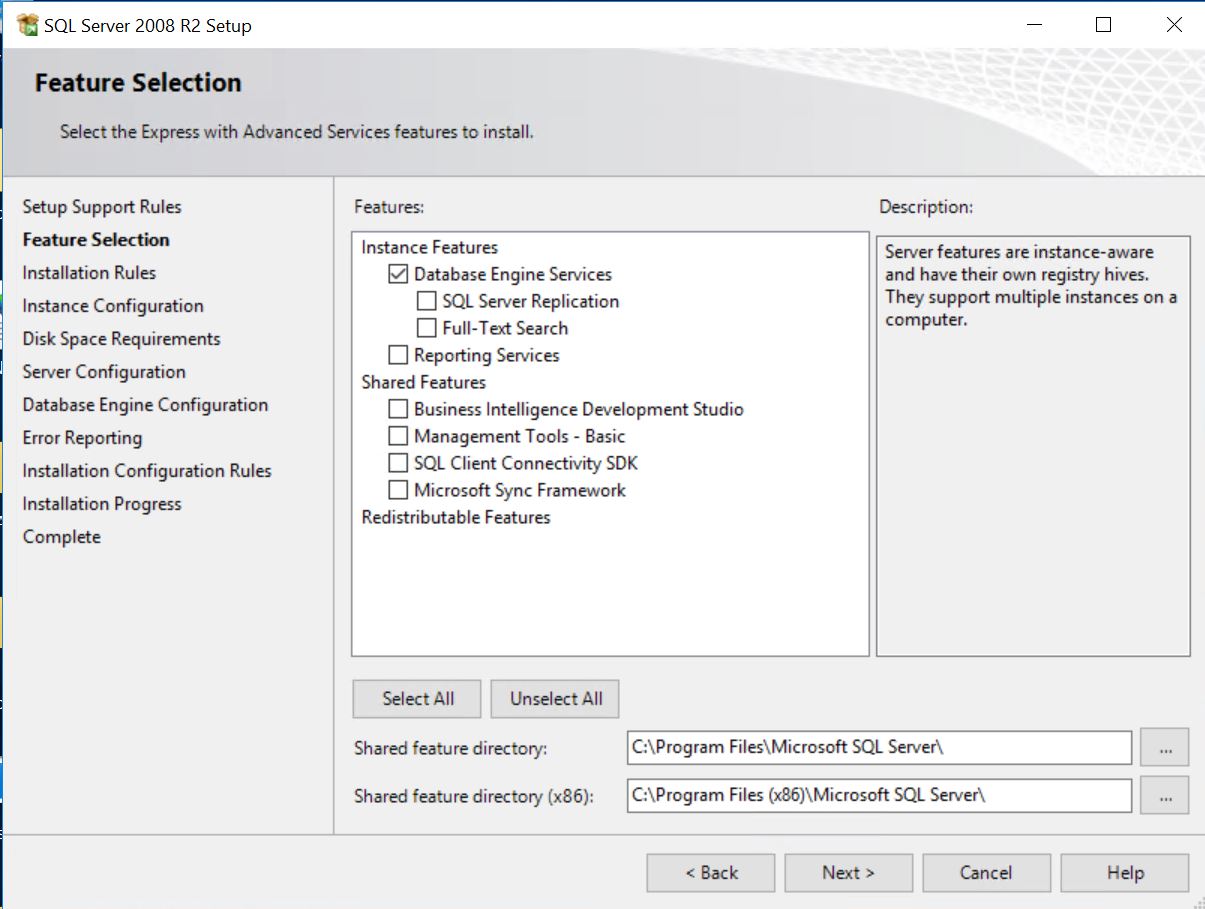1205x909 pixels.
Task: Tick the Microsoft Sync Framework checkbox
Action: click(x=398, y=490)
